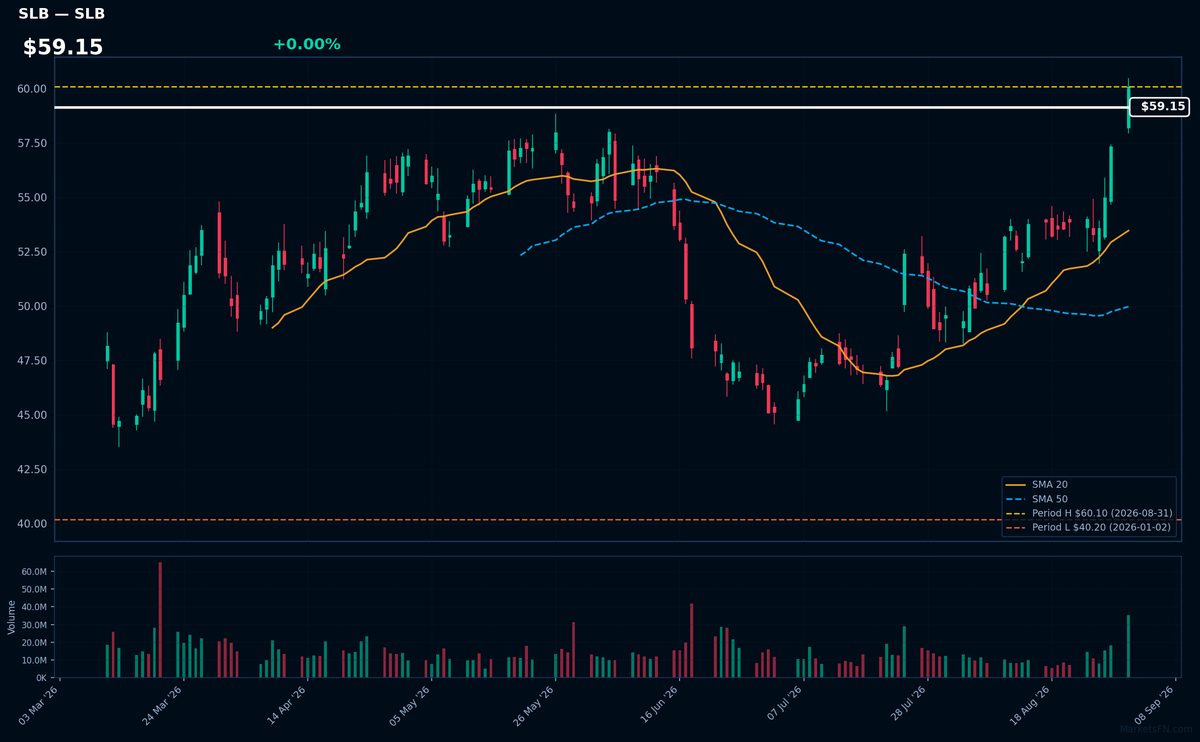Click the 08 Sep '26 date label
This screenshot has height=742, width=1200.
coord(1154,705)
